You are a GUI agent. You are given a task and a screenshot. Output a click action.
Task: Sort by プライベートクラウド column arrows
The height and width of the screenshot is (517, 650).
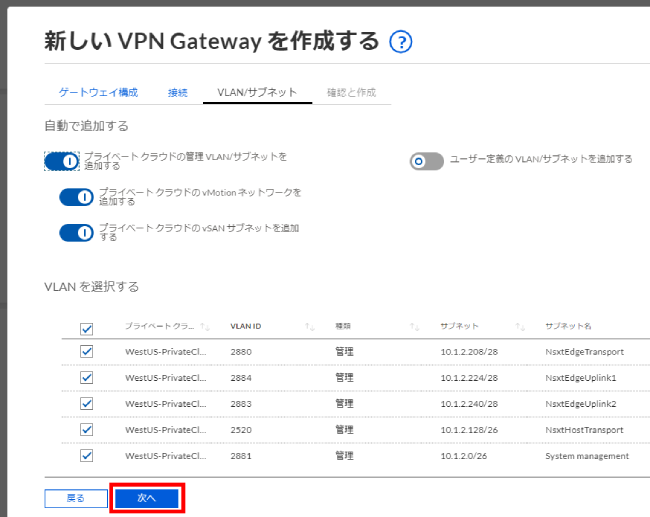click(x=205, y=327)
